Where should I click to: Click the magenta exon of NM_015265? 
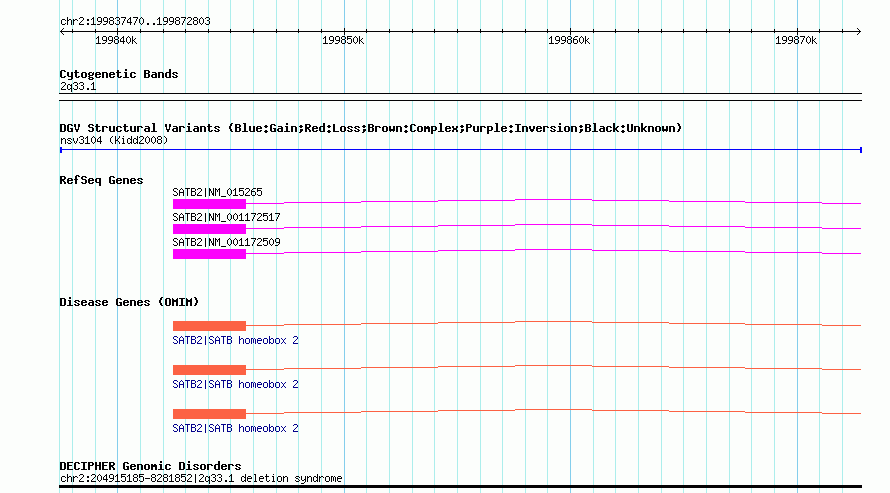pos(209,204)
